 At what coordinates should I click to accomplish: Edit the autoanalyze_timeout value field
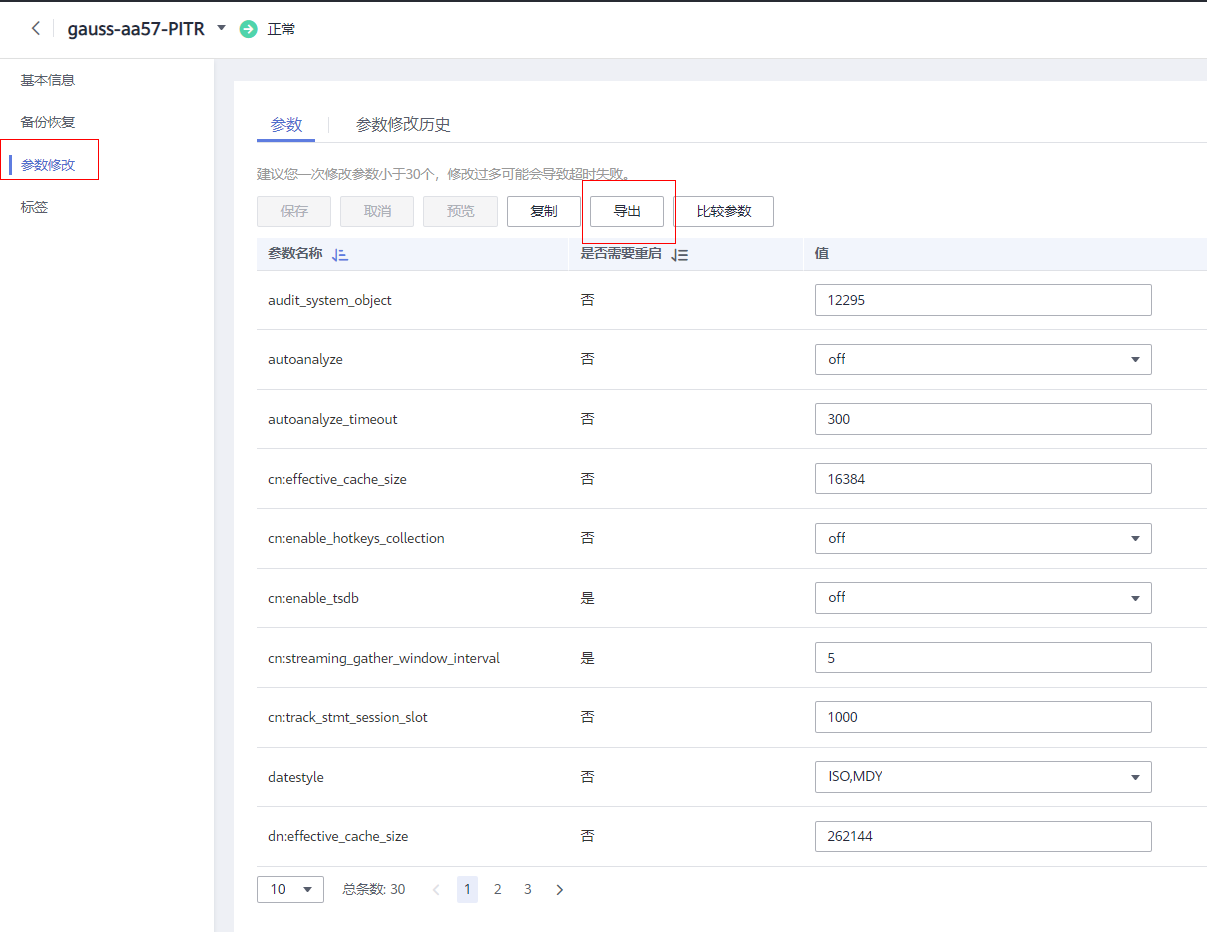click(983, 419)
